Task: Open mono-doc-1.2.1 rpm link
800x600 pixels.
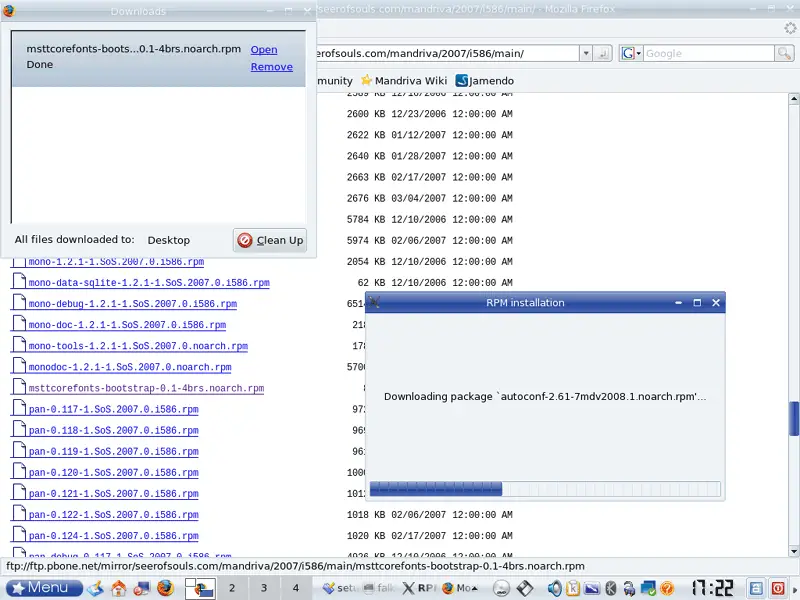Action: click(127, 325)
